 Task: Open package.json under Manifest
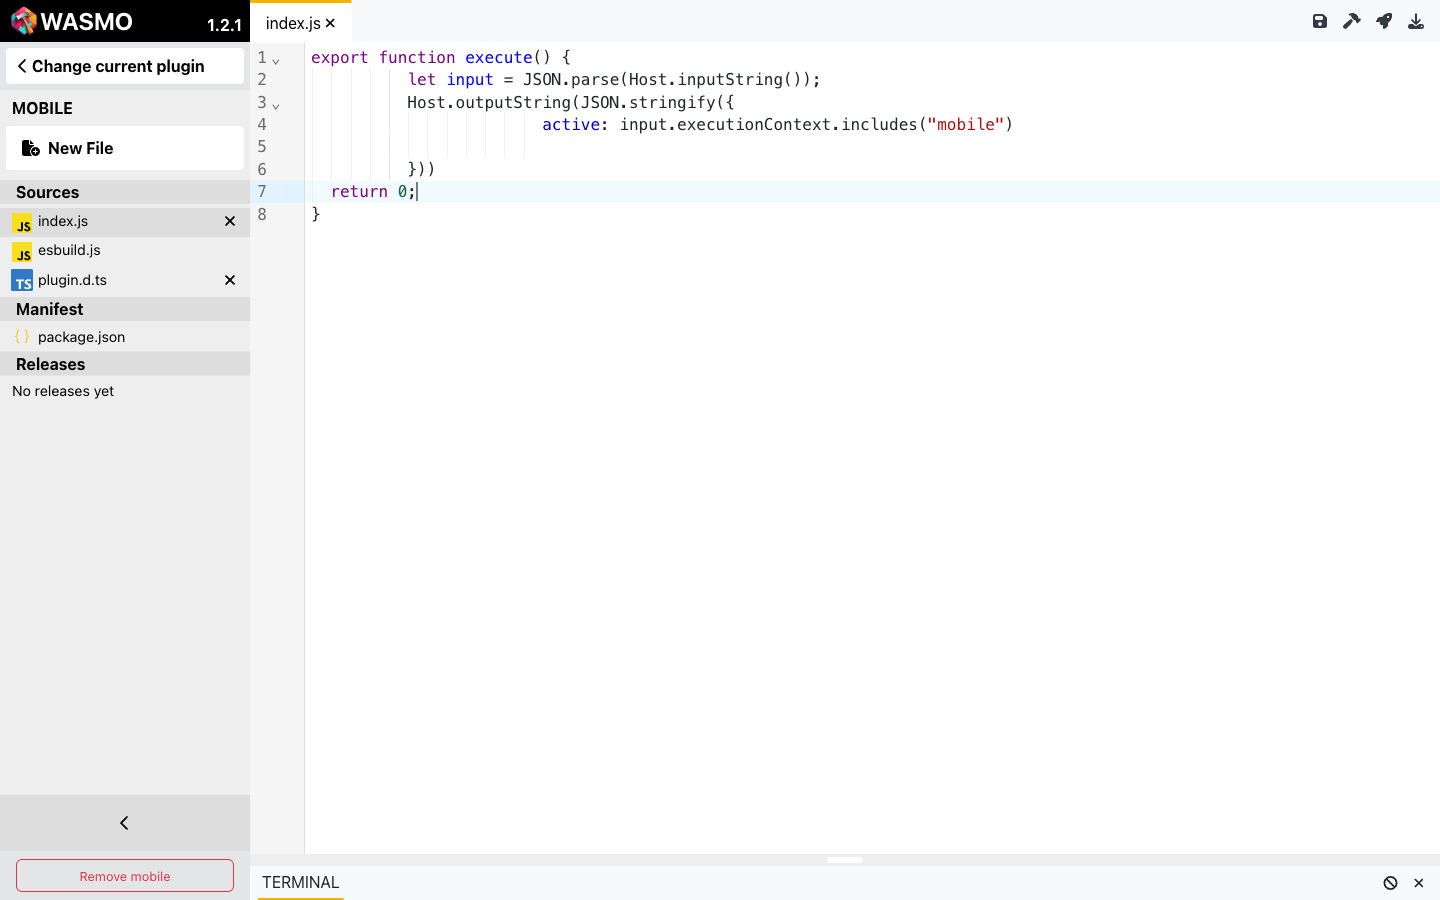[x=81, y=337]
